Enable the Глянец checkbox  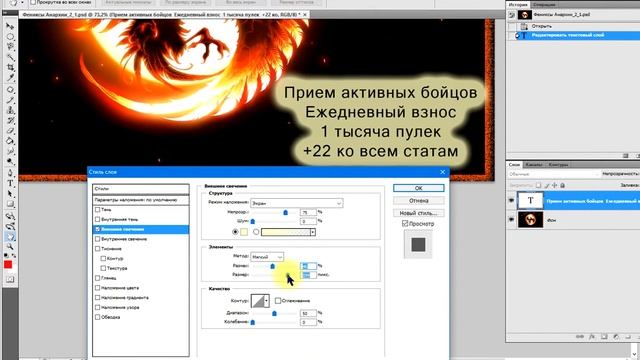[x=98, y=278]
